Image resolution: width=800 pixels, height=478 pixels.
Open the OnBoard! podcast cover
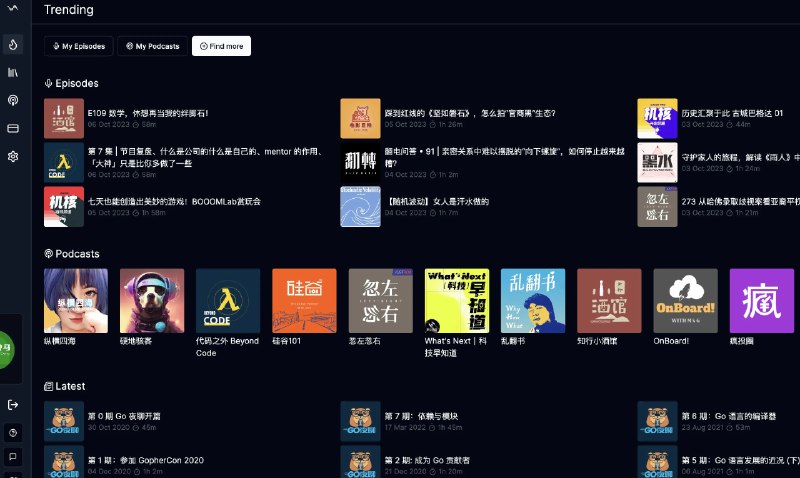[x=686, y=301]
